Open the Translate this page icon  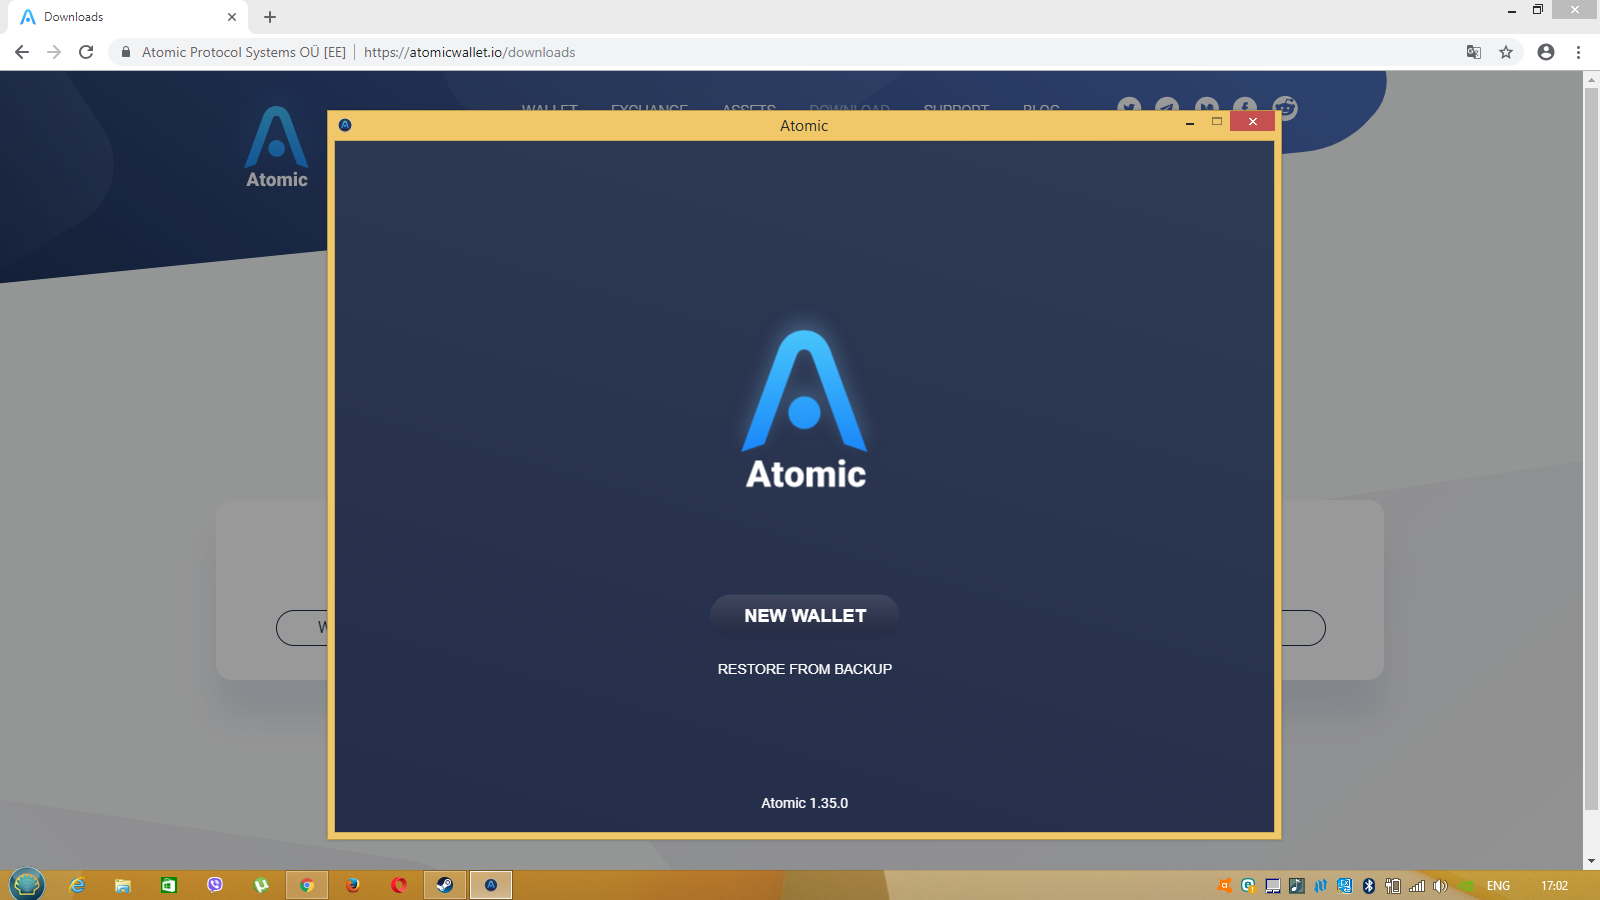(x=1474, y=52)
